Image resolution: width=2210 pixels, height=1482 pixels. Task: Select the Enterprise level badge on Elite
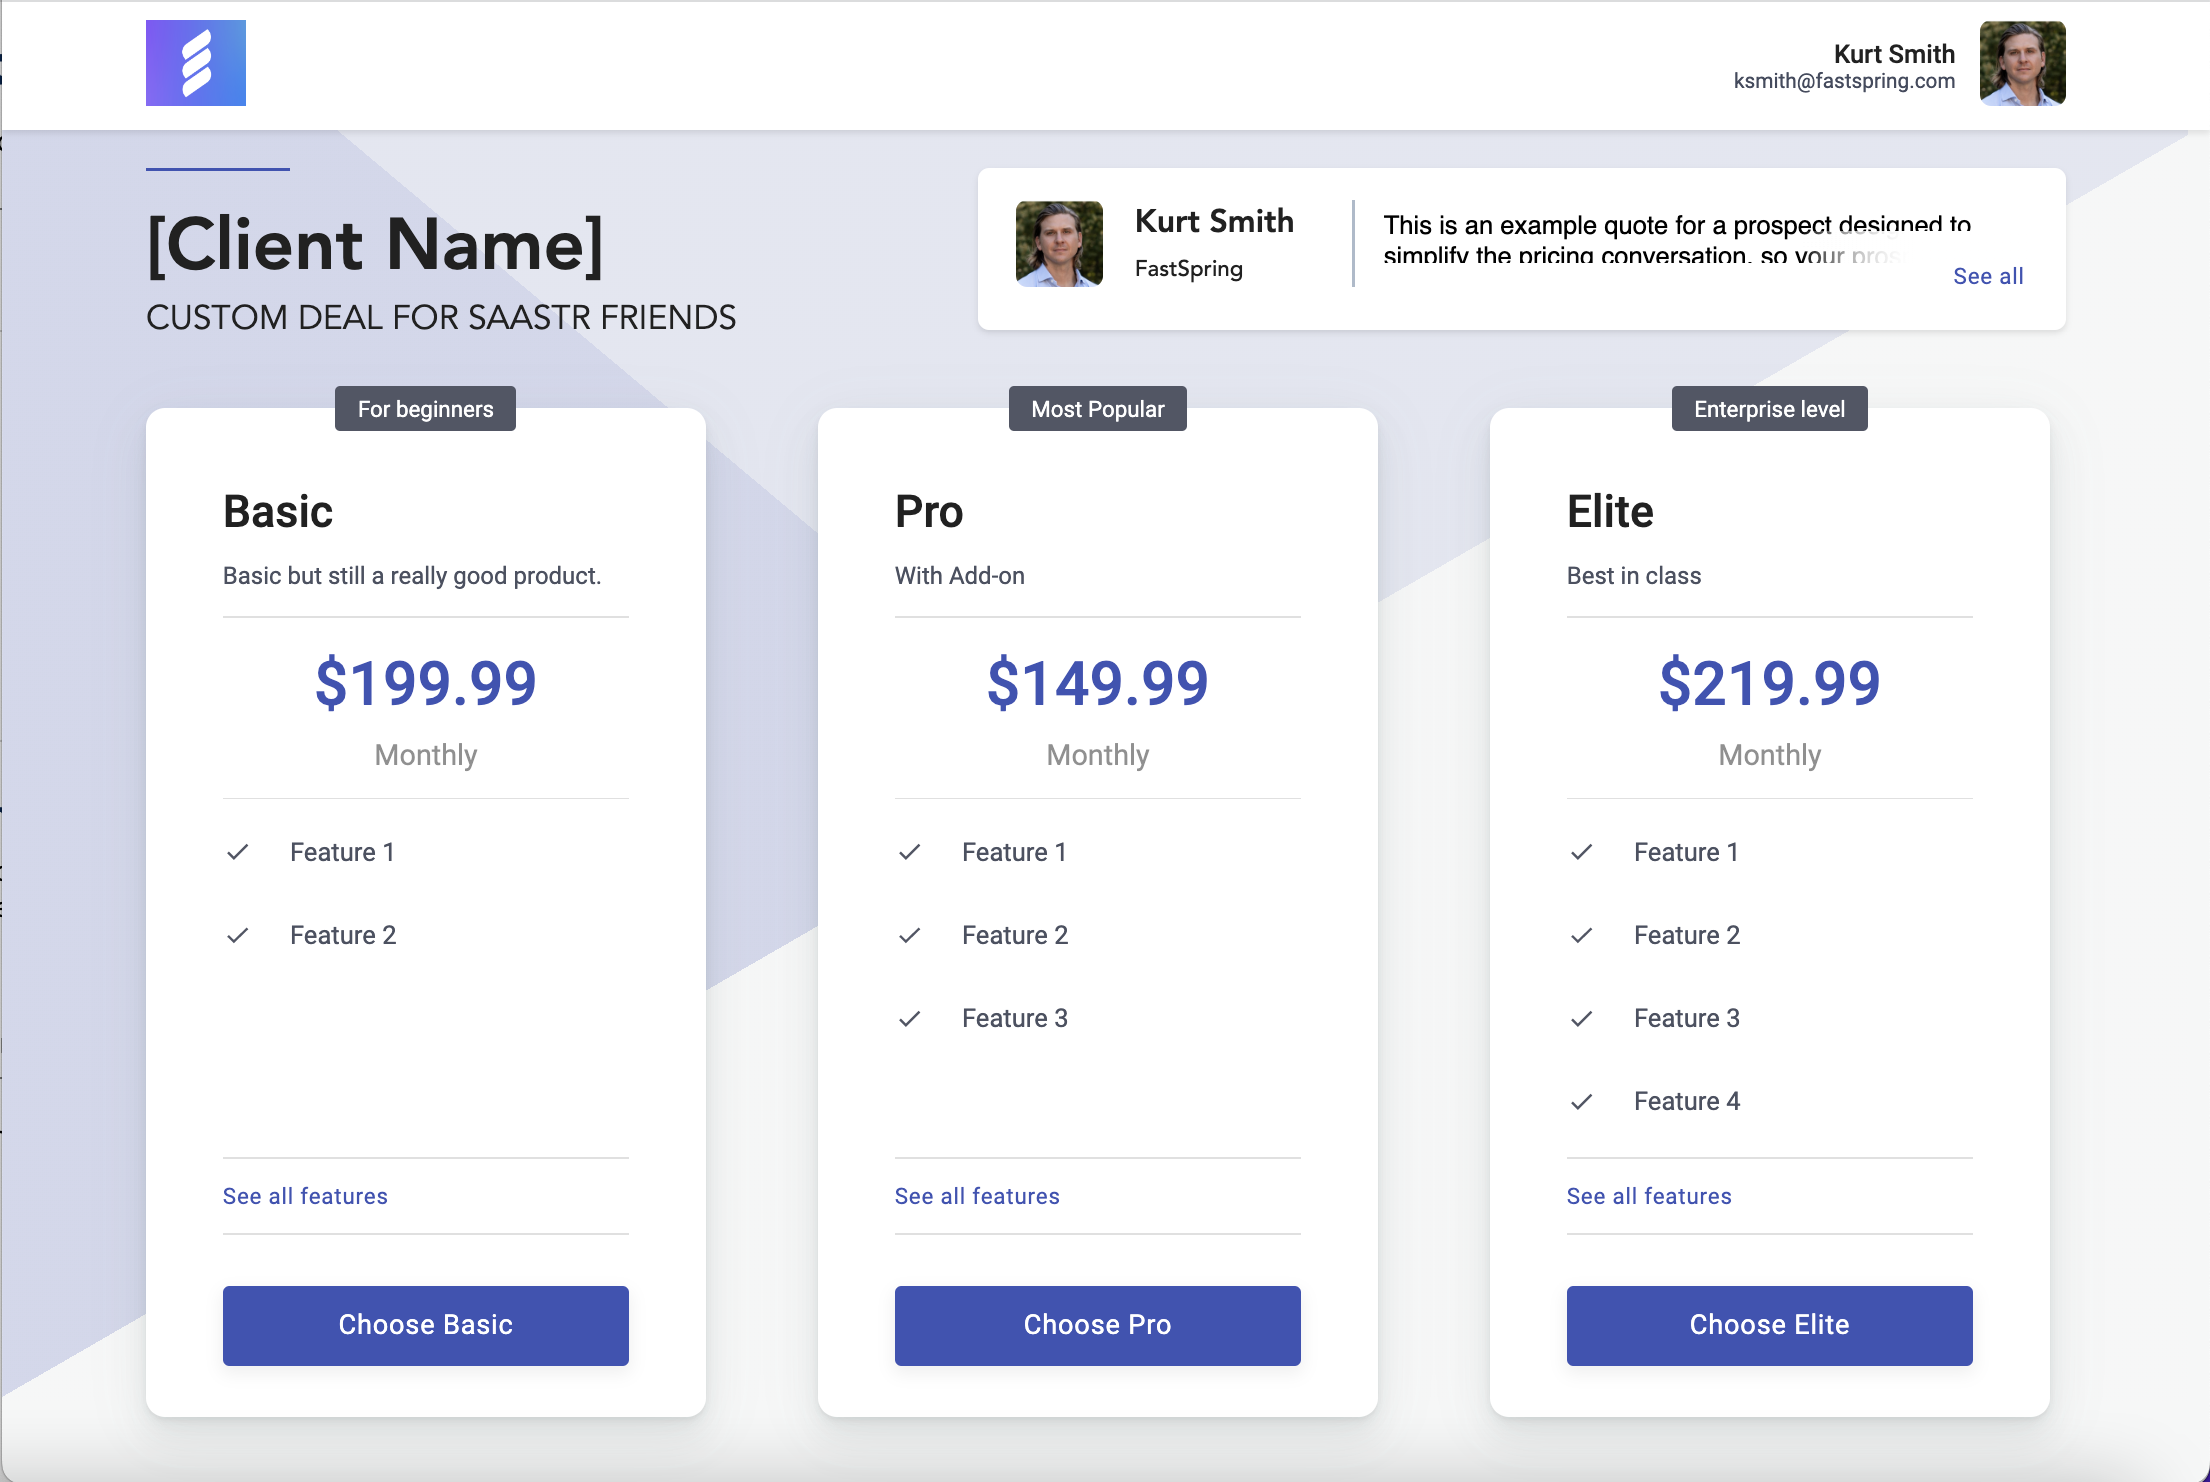tap(1769, 408)
